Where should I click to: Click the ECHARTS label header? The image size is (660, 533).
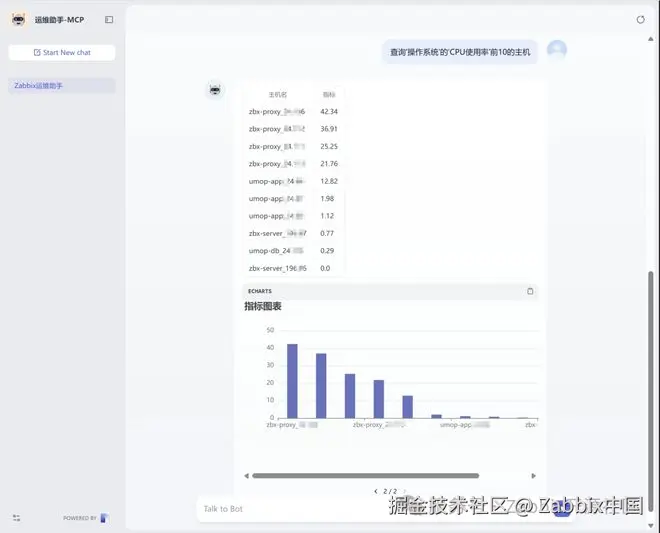(260, 291)
